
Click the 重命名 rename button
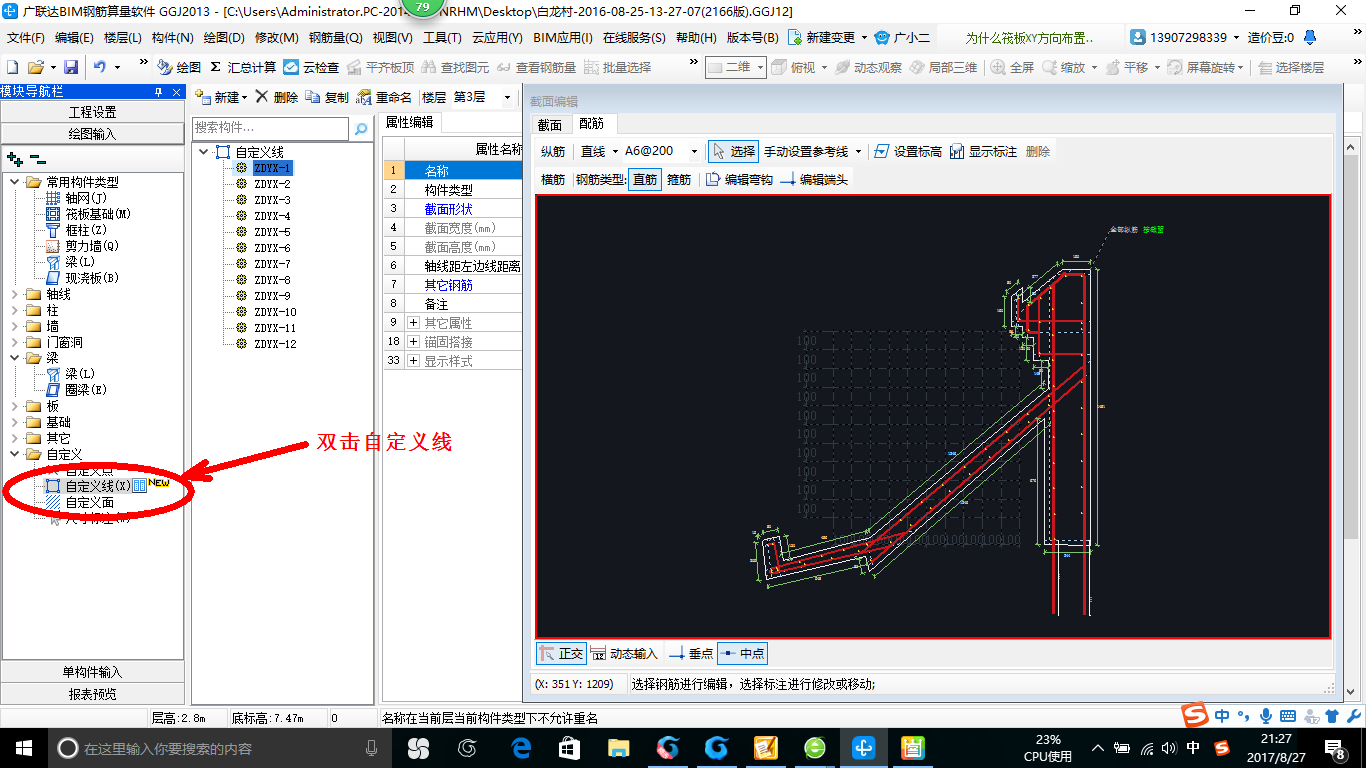384,97
